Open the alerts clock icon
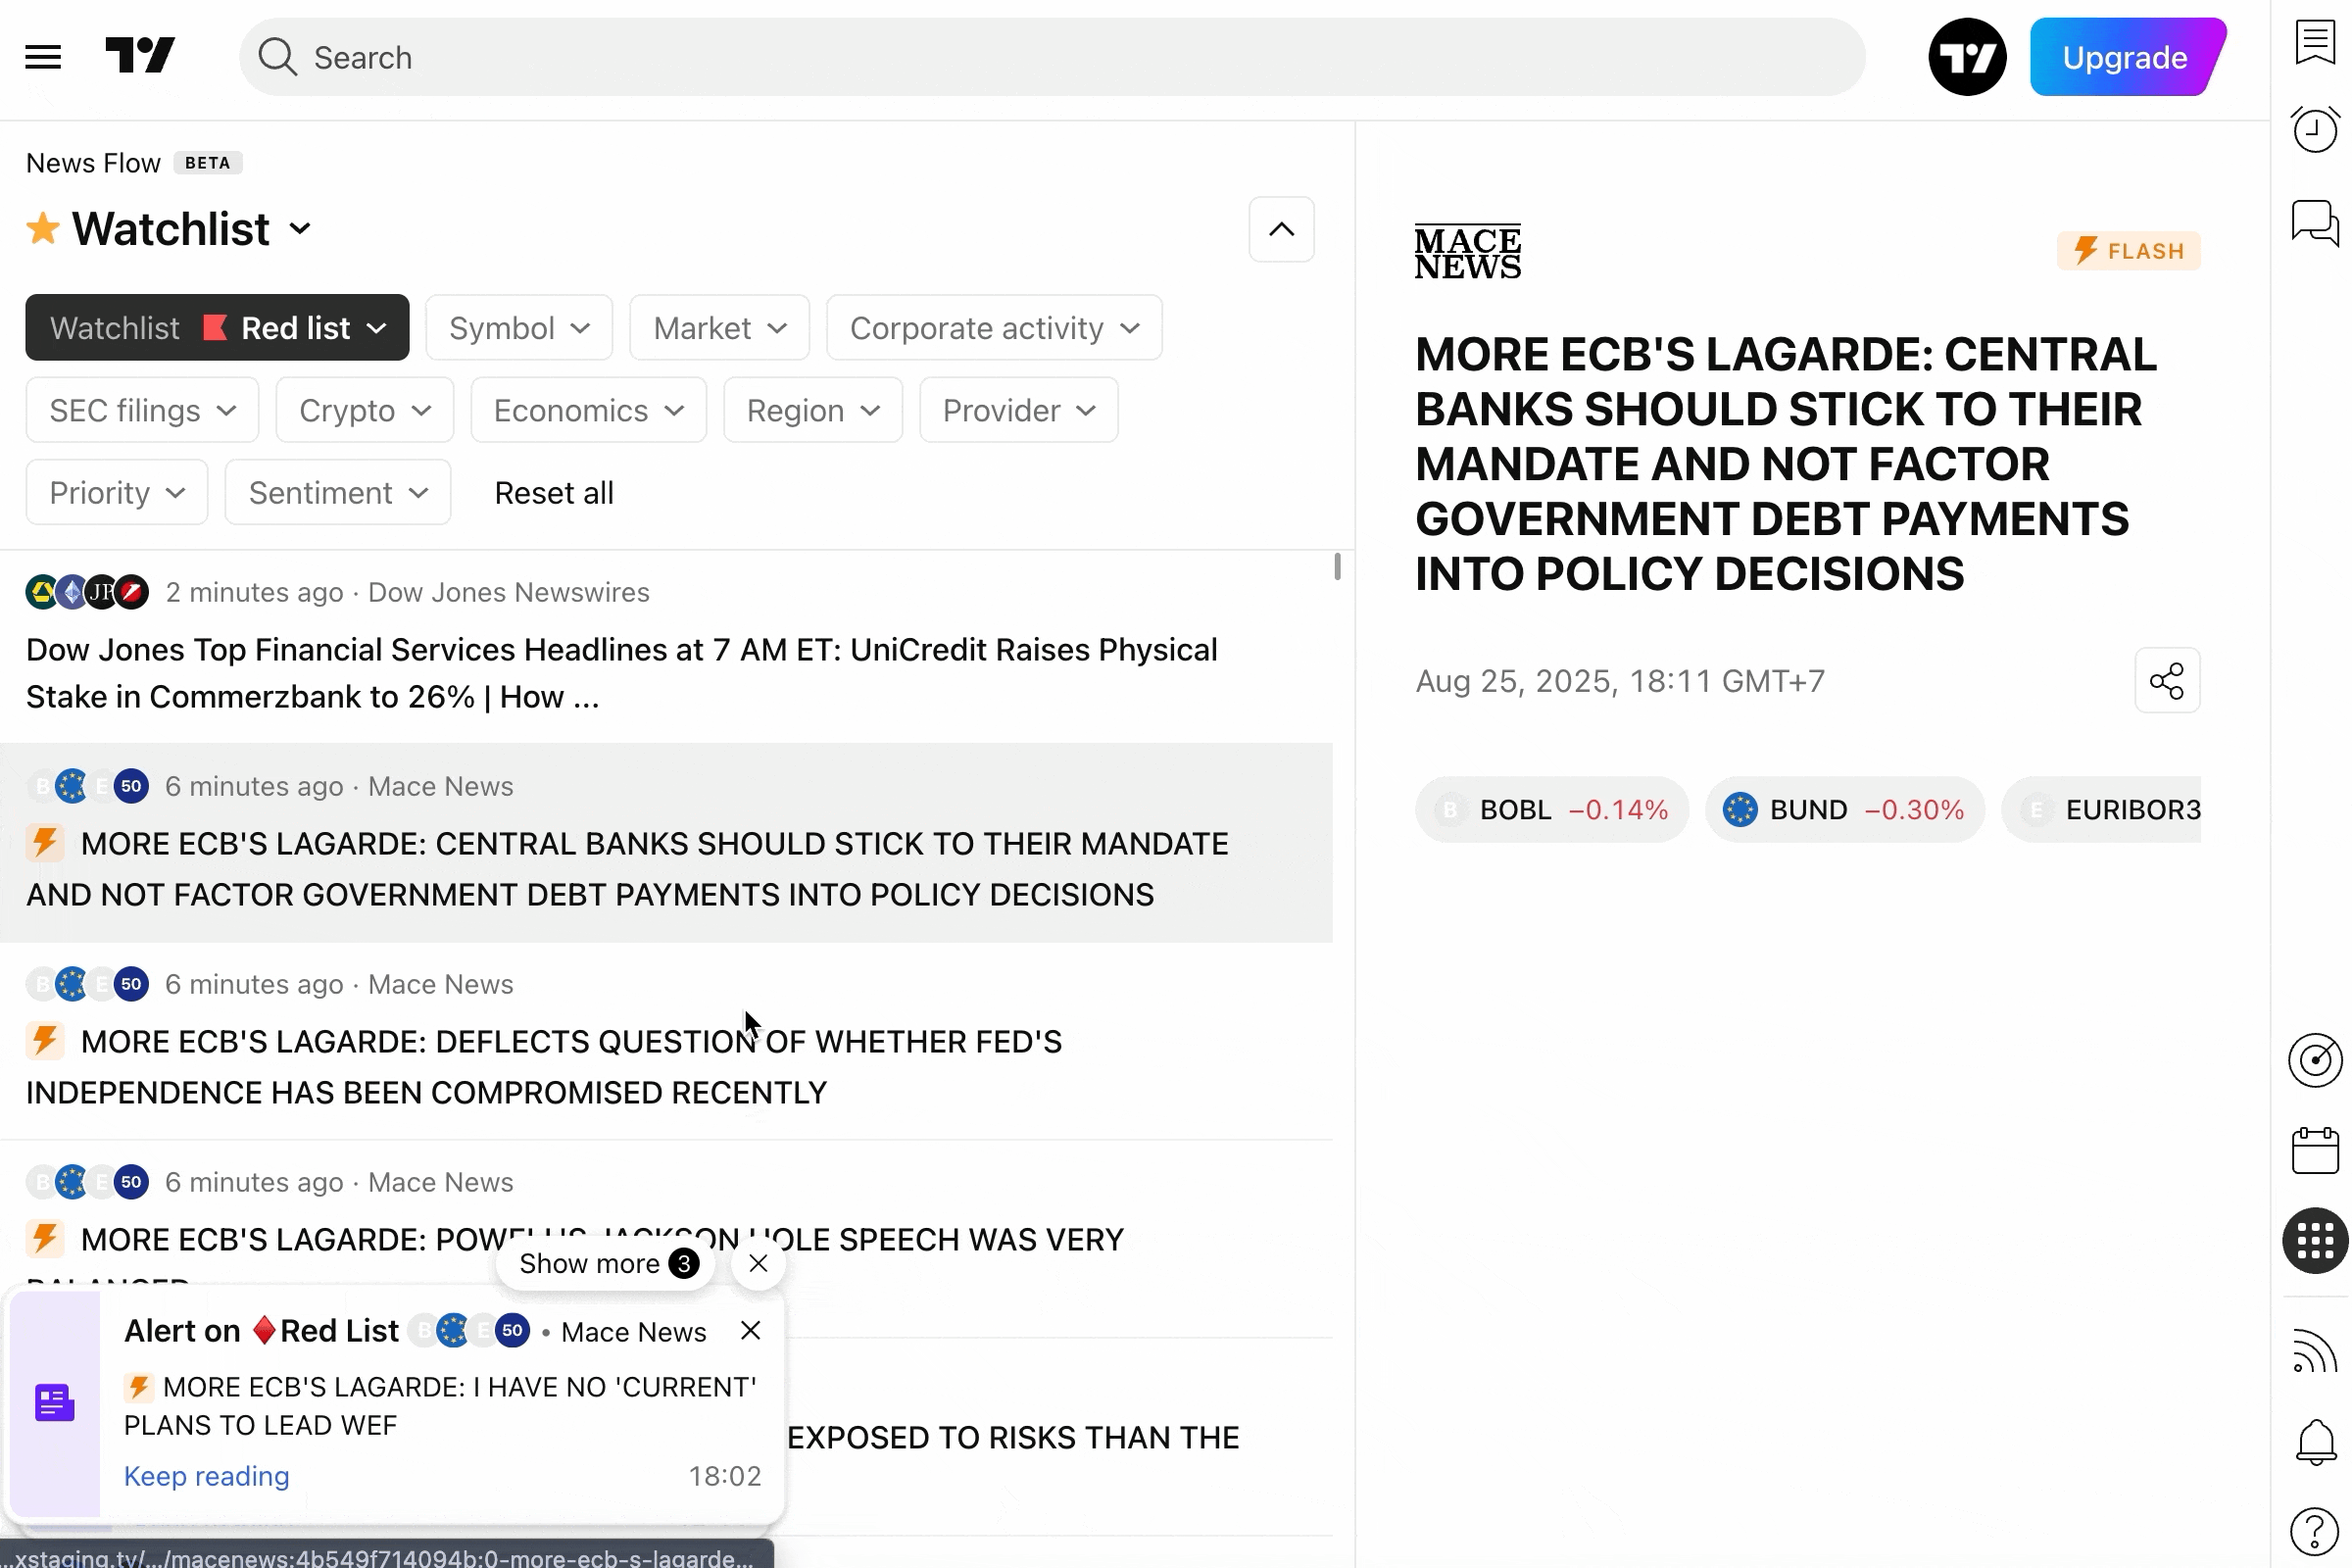 click(2315, 130)
